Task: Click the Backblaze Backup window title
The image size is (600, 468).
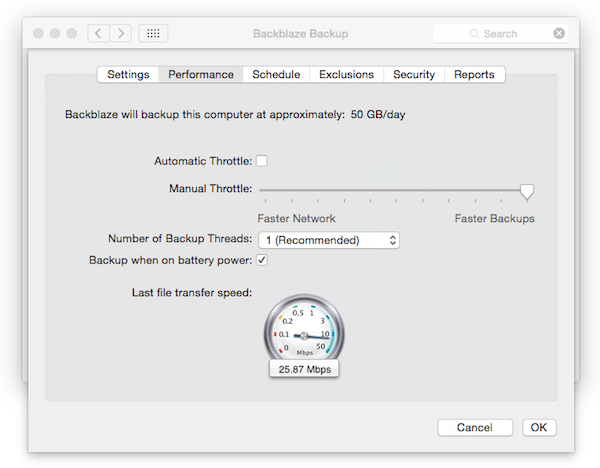Action: [300, 34]
